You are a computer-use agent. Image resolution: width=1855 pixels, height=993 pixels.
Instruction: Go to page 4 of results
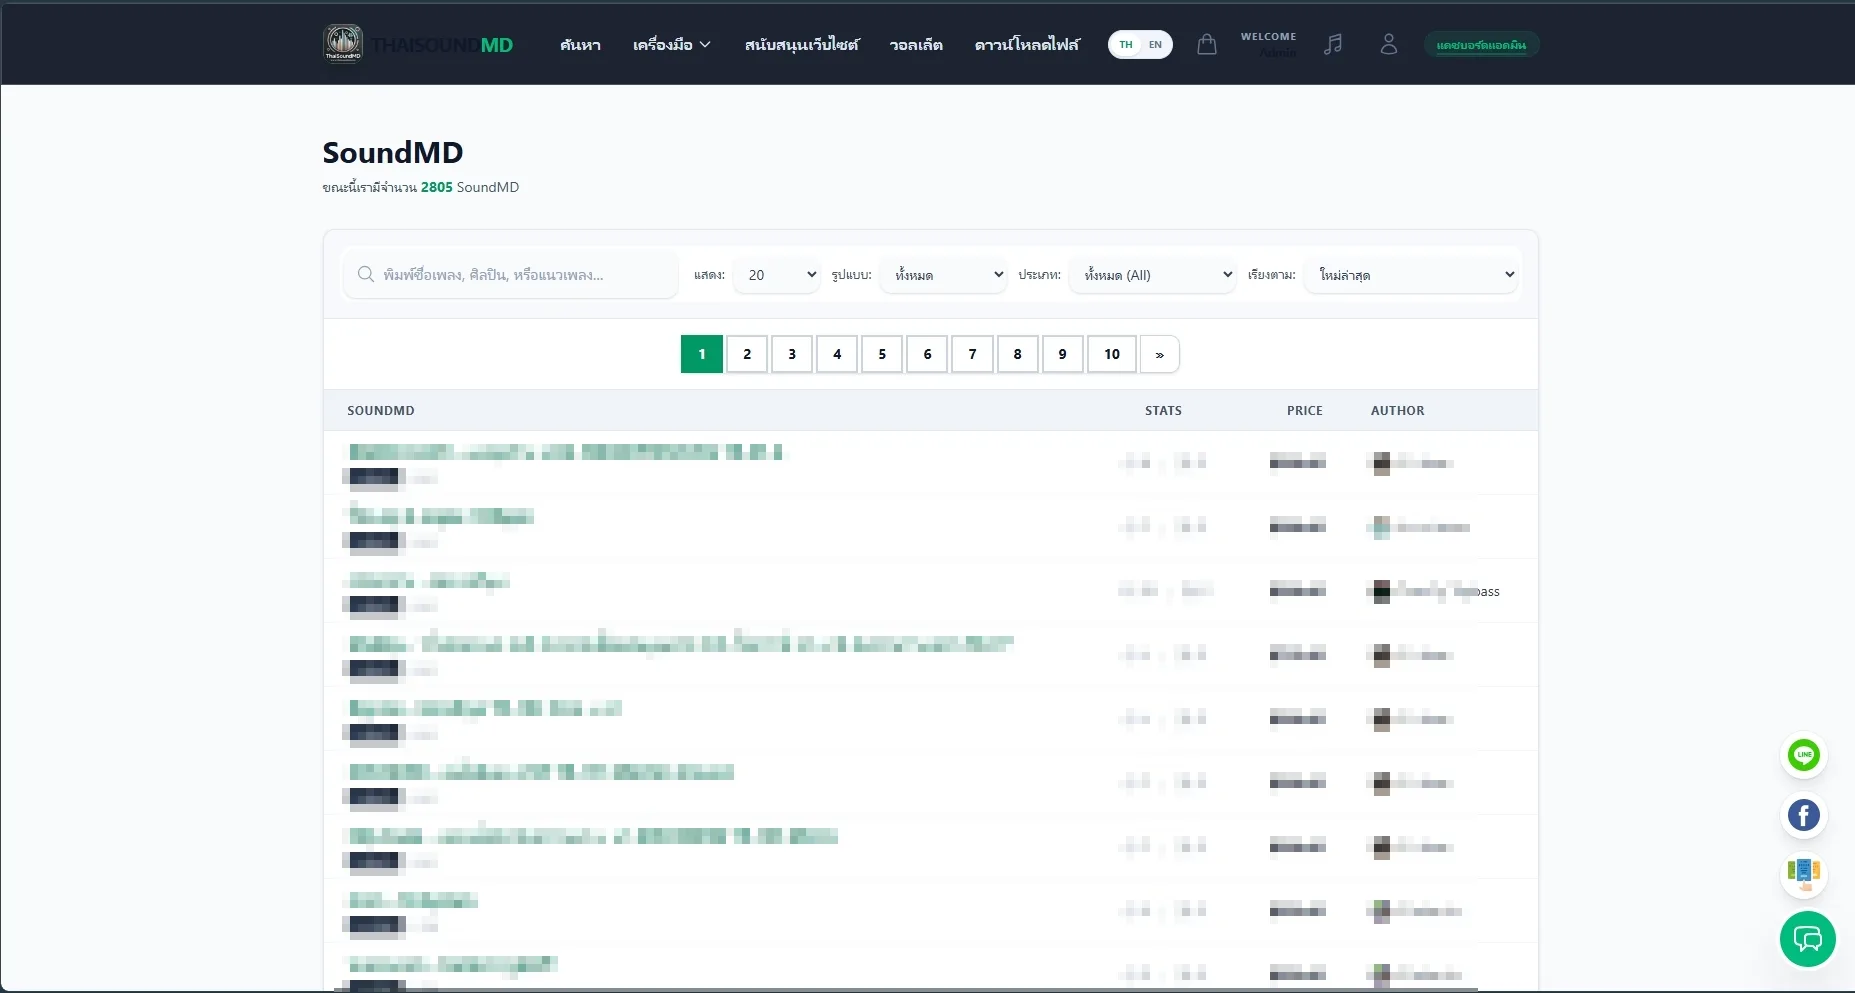(x=837, y=354)
